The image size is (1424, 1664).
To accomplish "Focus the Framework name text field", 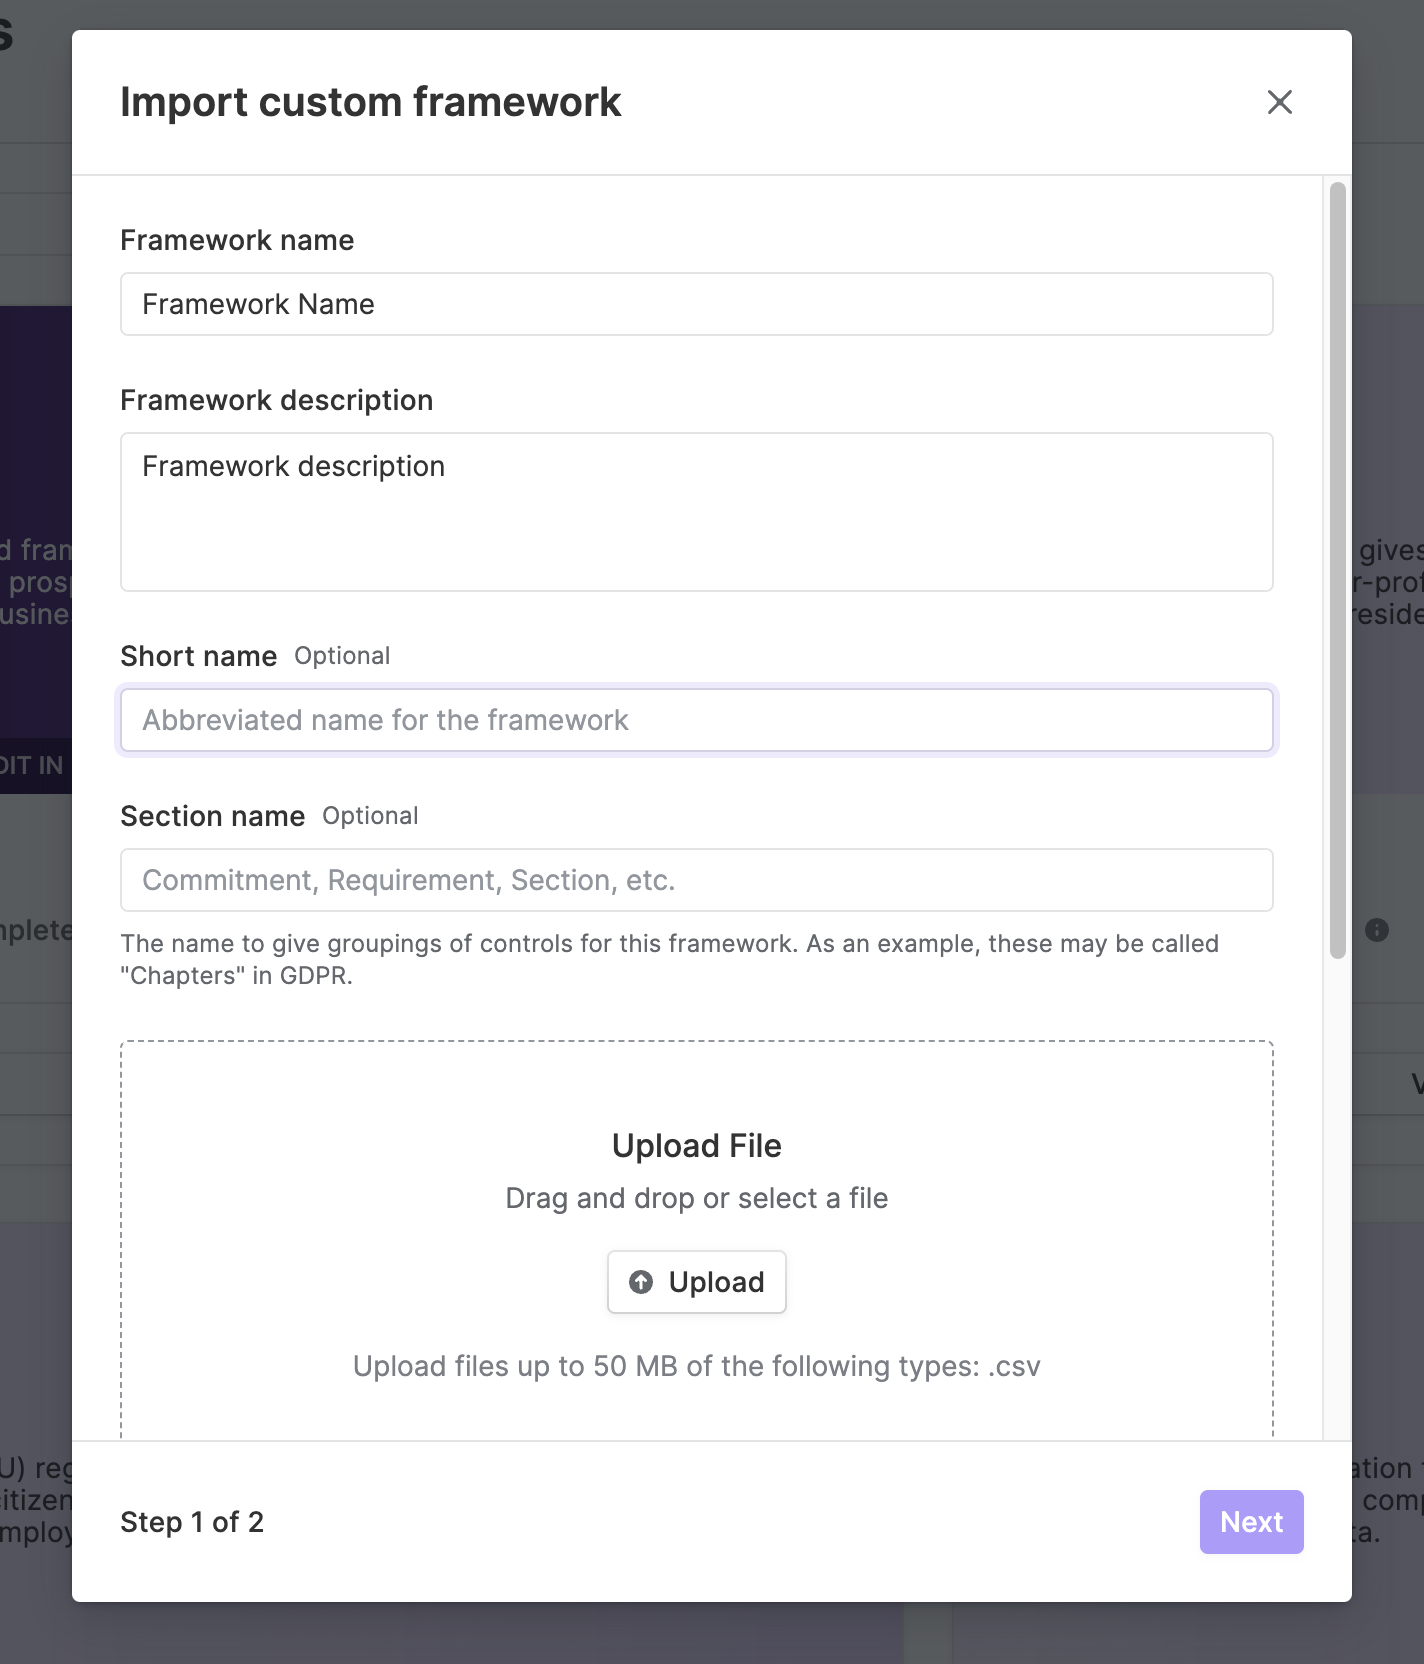I will (697, 304).
